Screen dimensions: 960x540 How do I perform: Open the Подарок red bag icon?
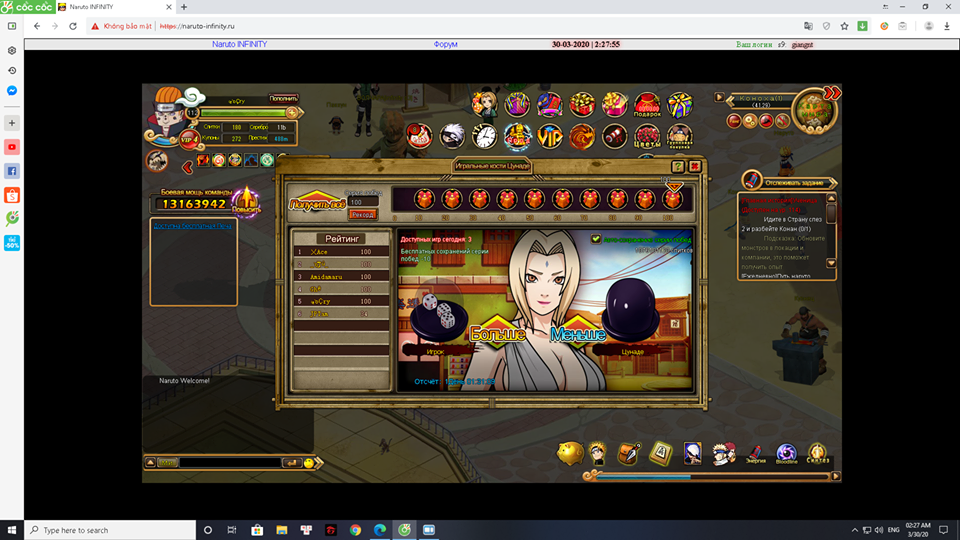pyautogui.click(x=647, y=105)
